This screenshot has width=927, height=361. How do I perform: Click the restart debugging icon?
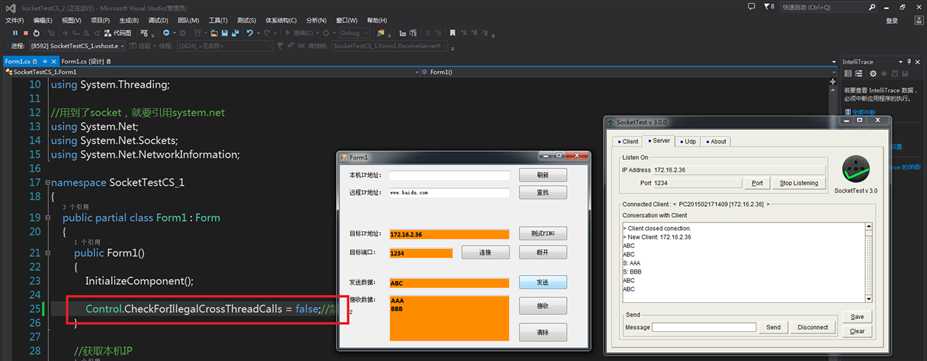(x=37, y=33)
